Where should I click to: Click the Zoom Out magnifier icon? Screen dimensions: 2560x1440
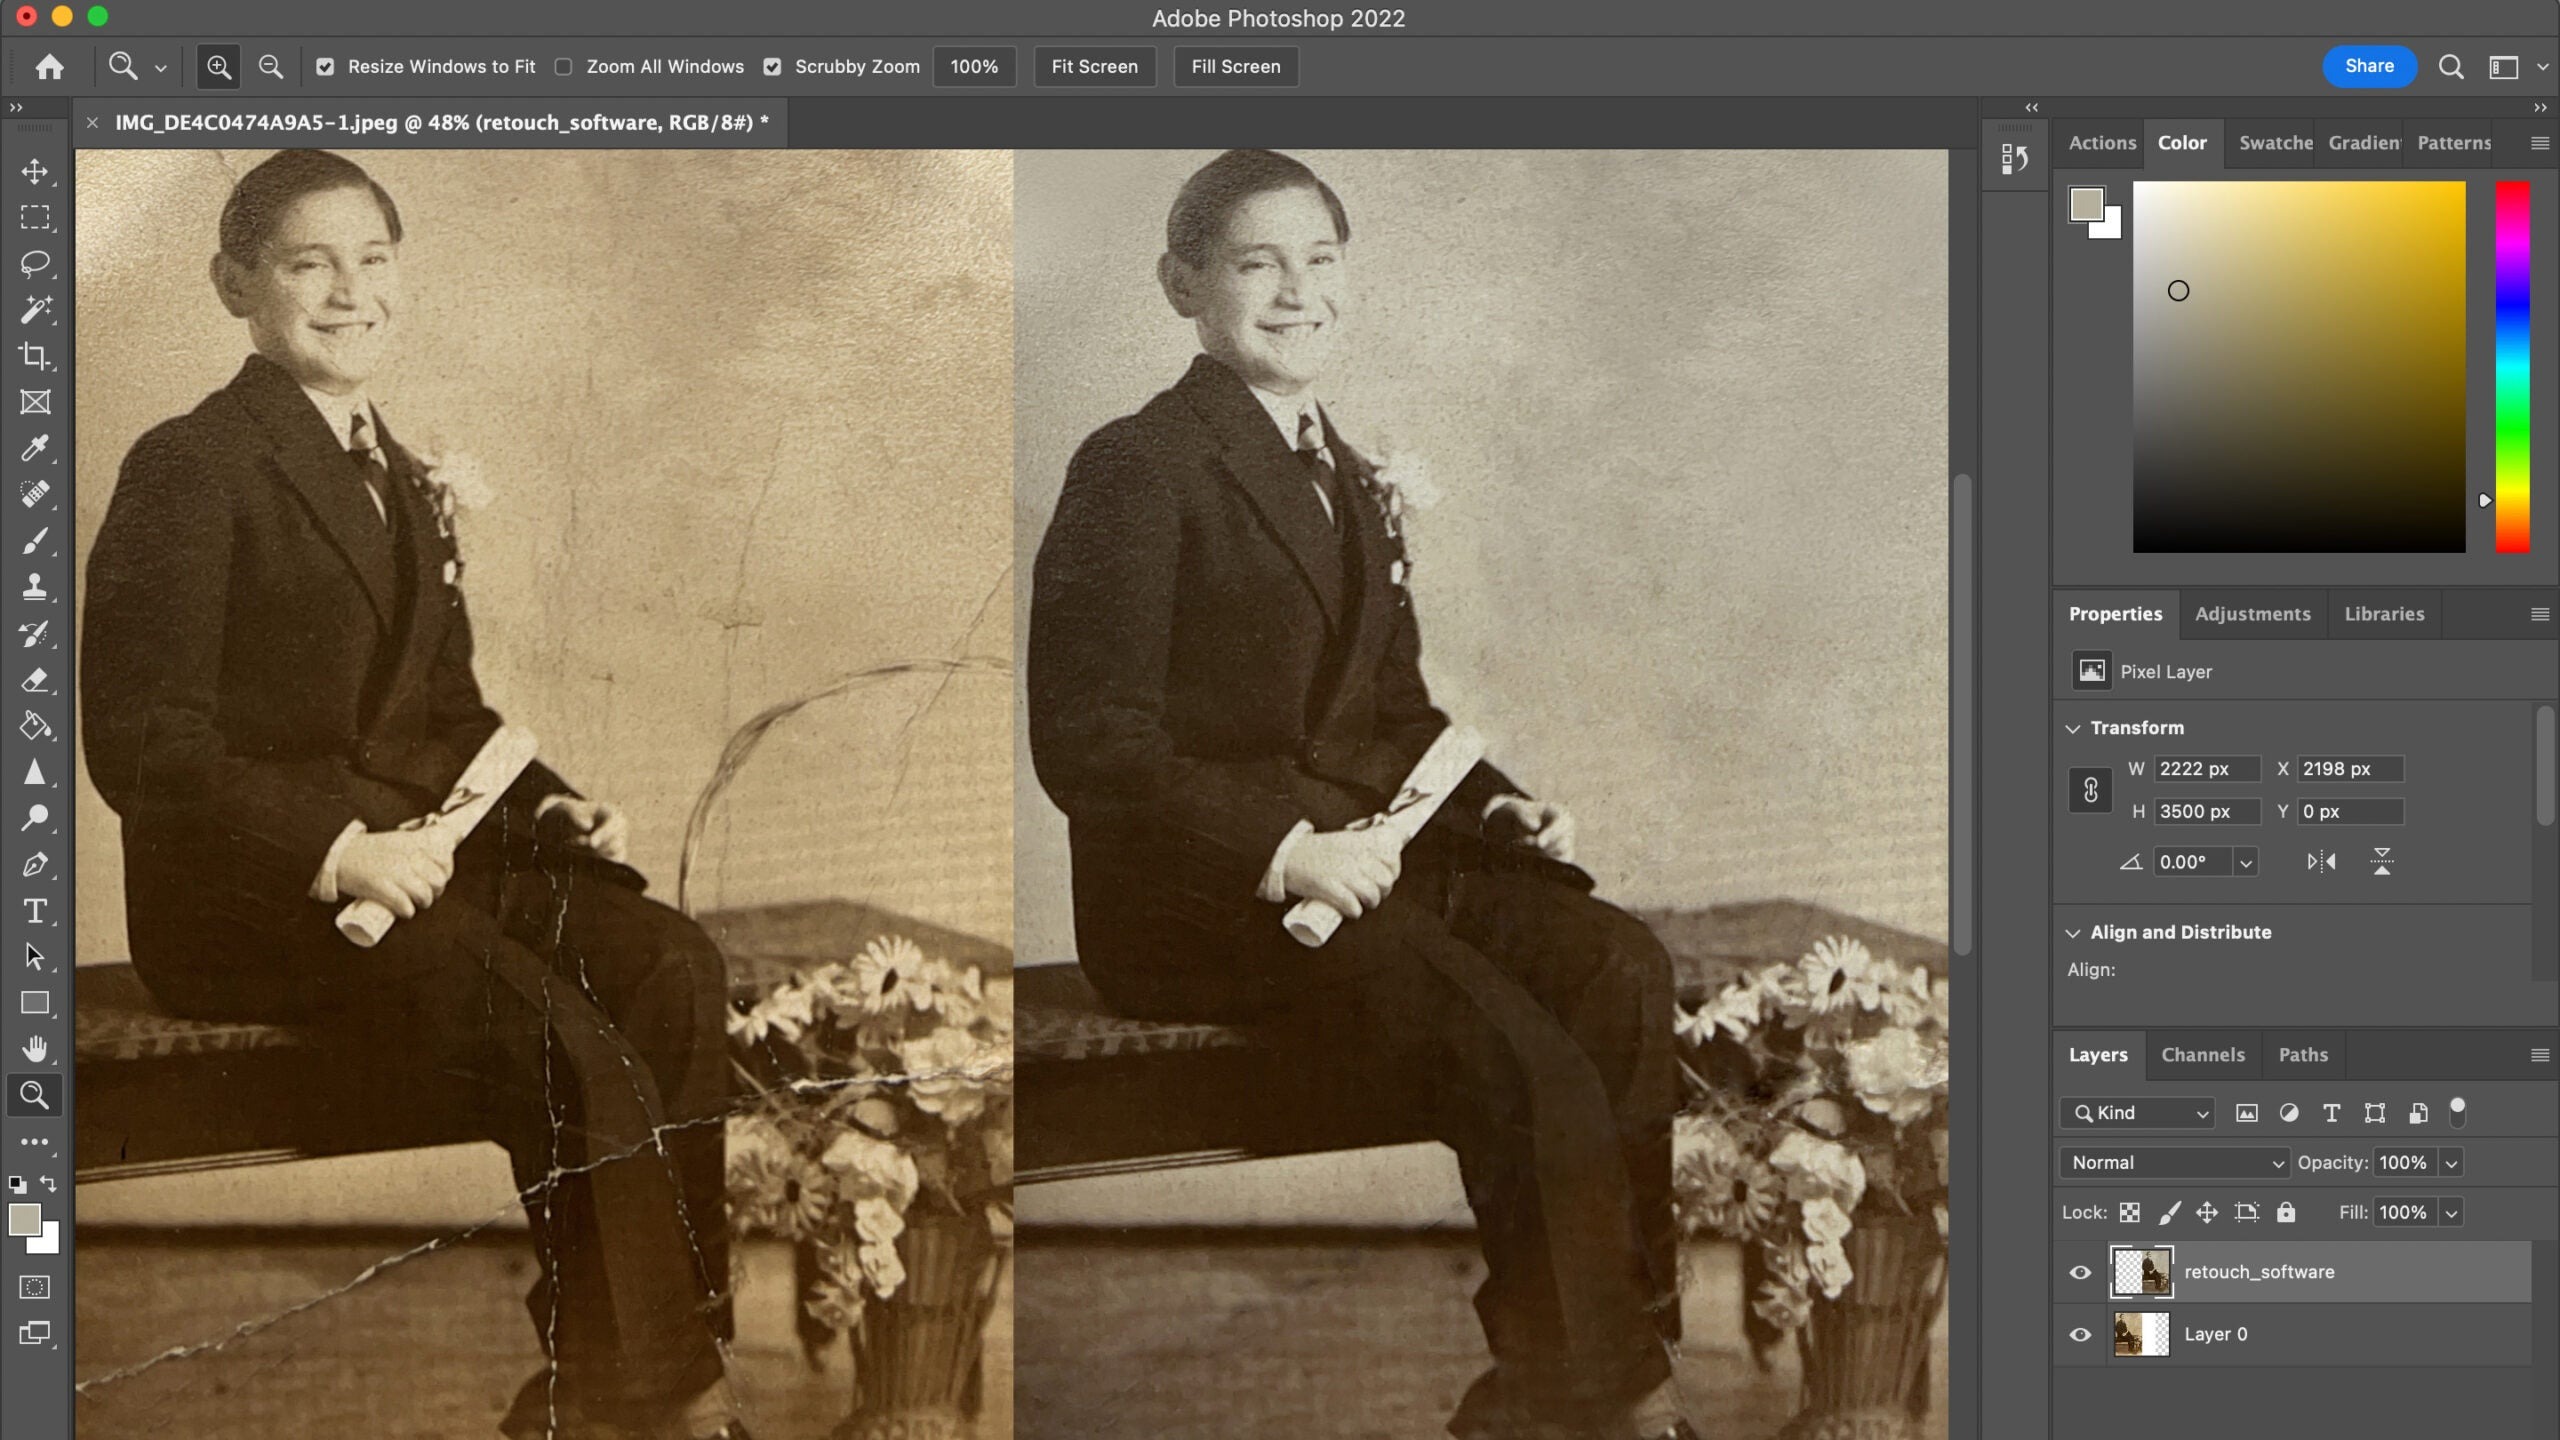click(x=270, y=67)
